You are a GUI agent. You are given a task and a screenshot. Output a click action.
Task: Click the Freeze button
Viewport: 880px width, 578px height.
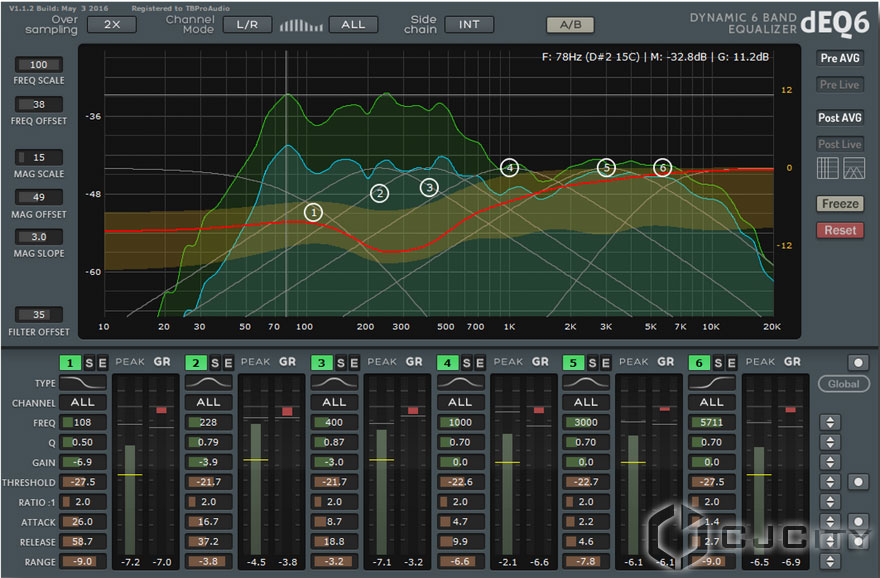[840, 204]
